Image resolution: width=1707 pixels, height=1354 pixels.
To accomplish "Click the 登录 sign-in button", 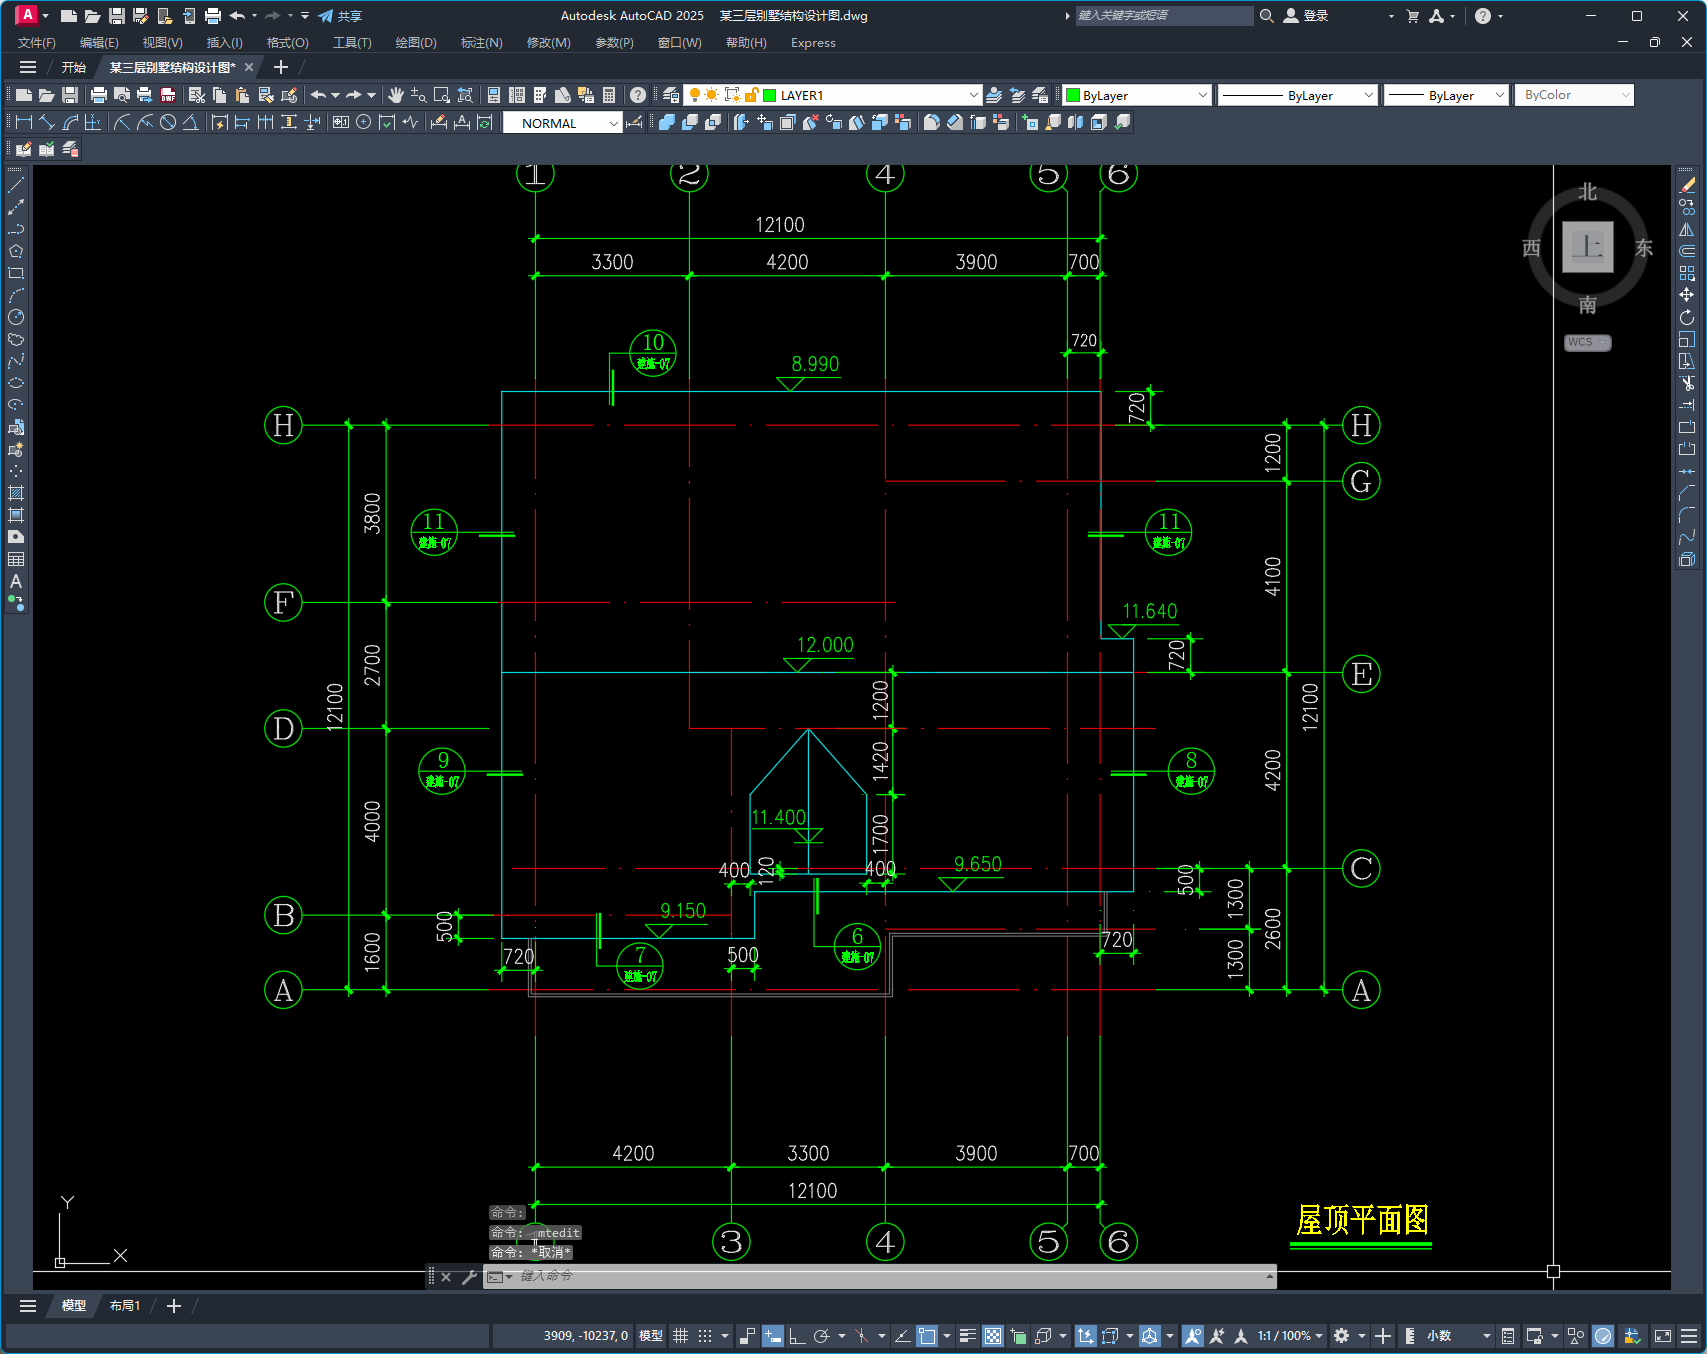I will 1306,15.
